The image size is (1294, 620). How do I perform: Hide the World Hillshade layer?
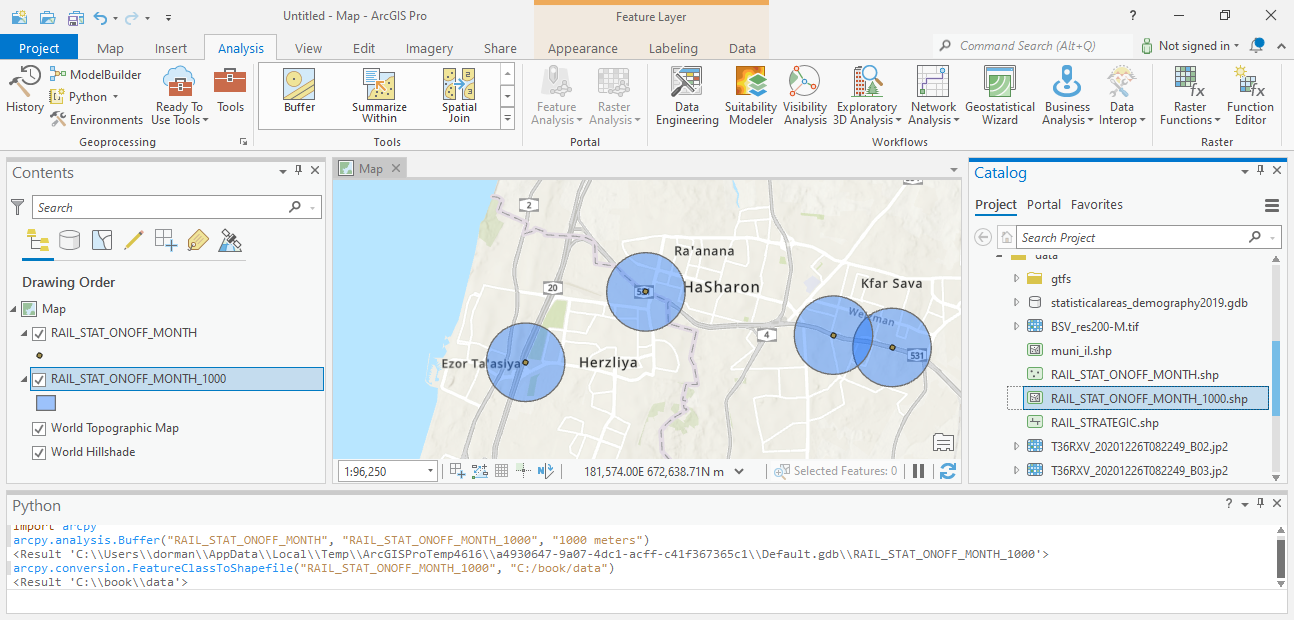(x=40, y=452)
